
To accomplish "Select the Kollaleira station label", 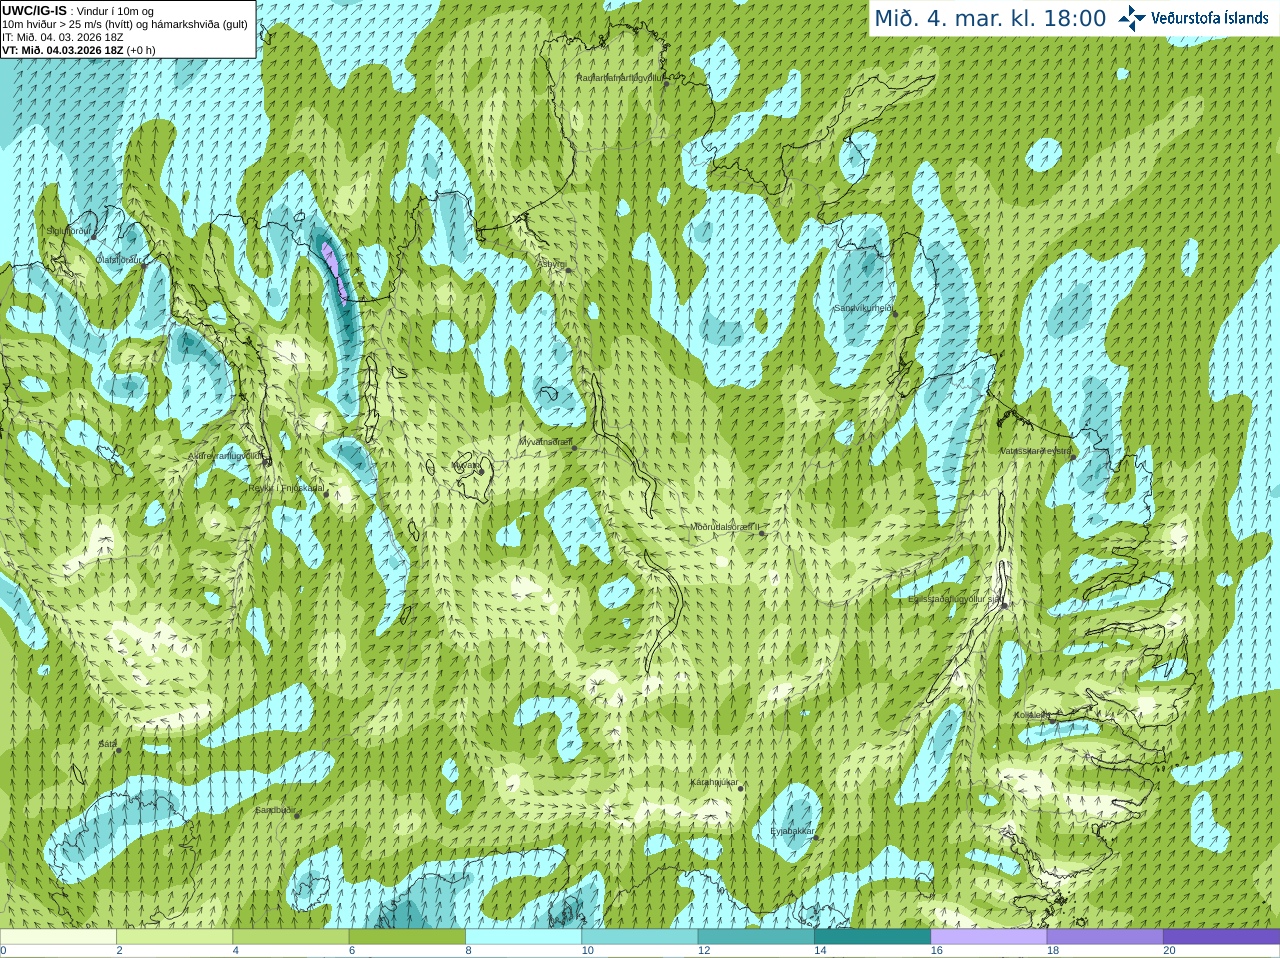I will pyautogui.click(x=1032, y=715).
